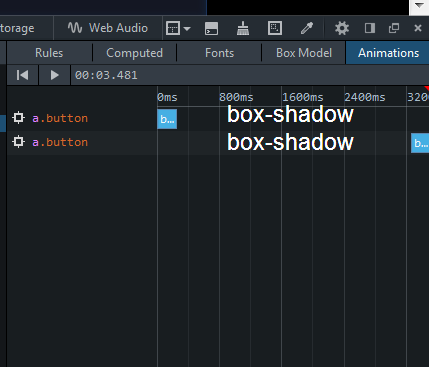This screenshot has height=367, width=429.
Task: Click the 0ms timeline header label
Action: click(167, 97)
